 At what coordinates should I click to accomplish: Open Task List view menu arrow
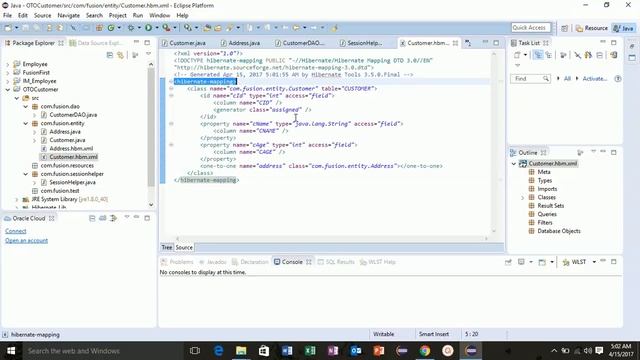pyautogui.click(x=518, y=65)
